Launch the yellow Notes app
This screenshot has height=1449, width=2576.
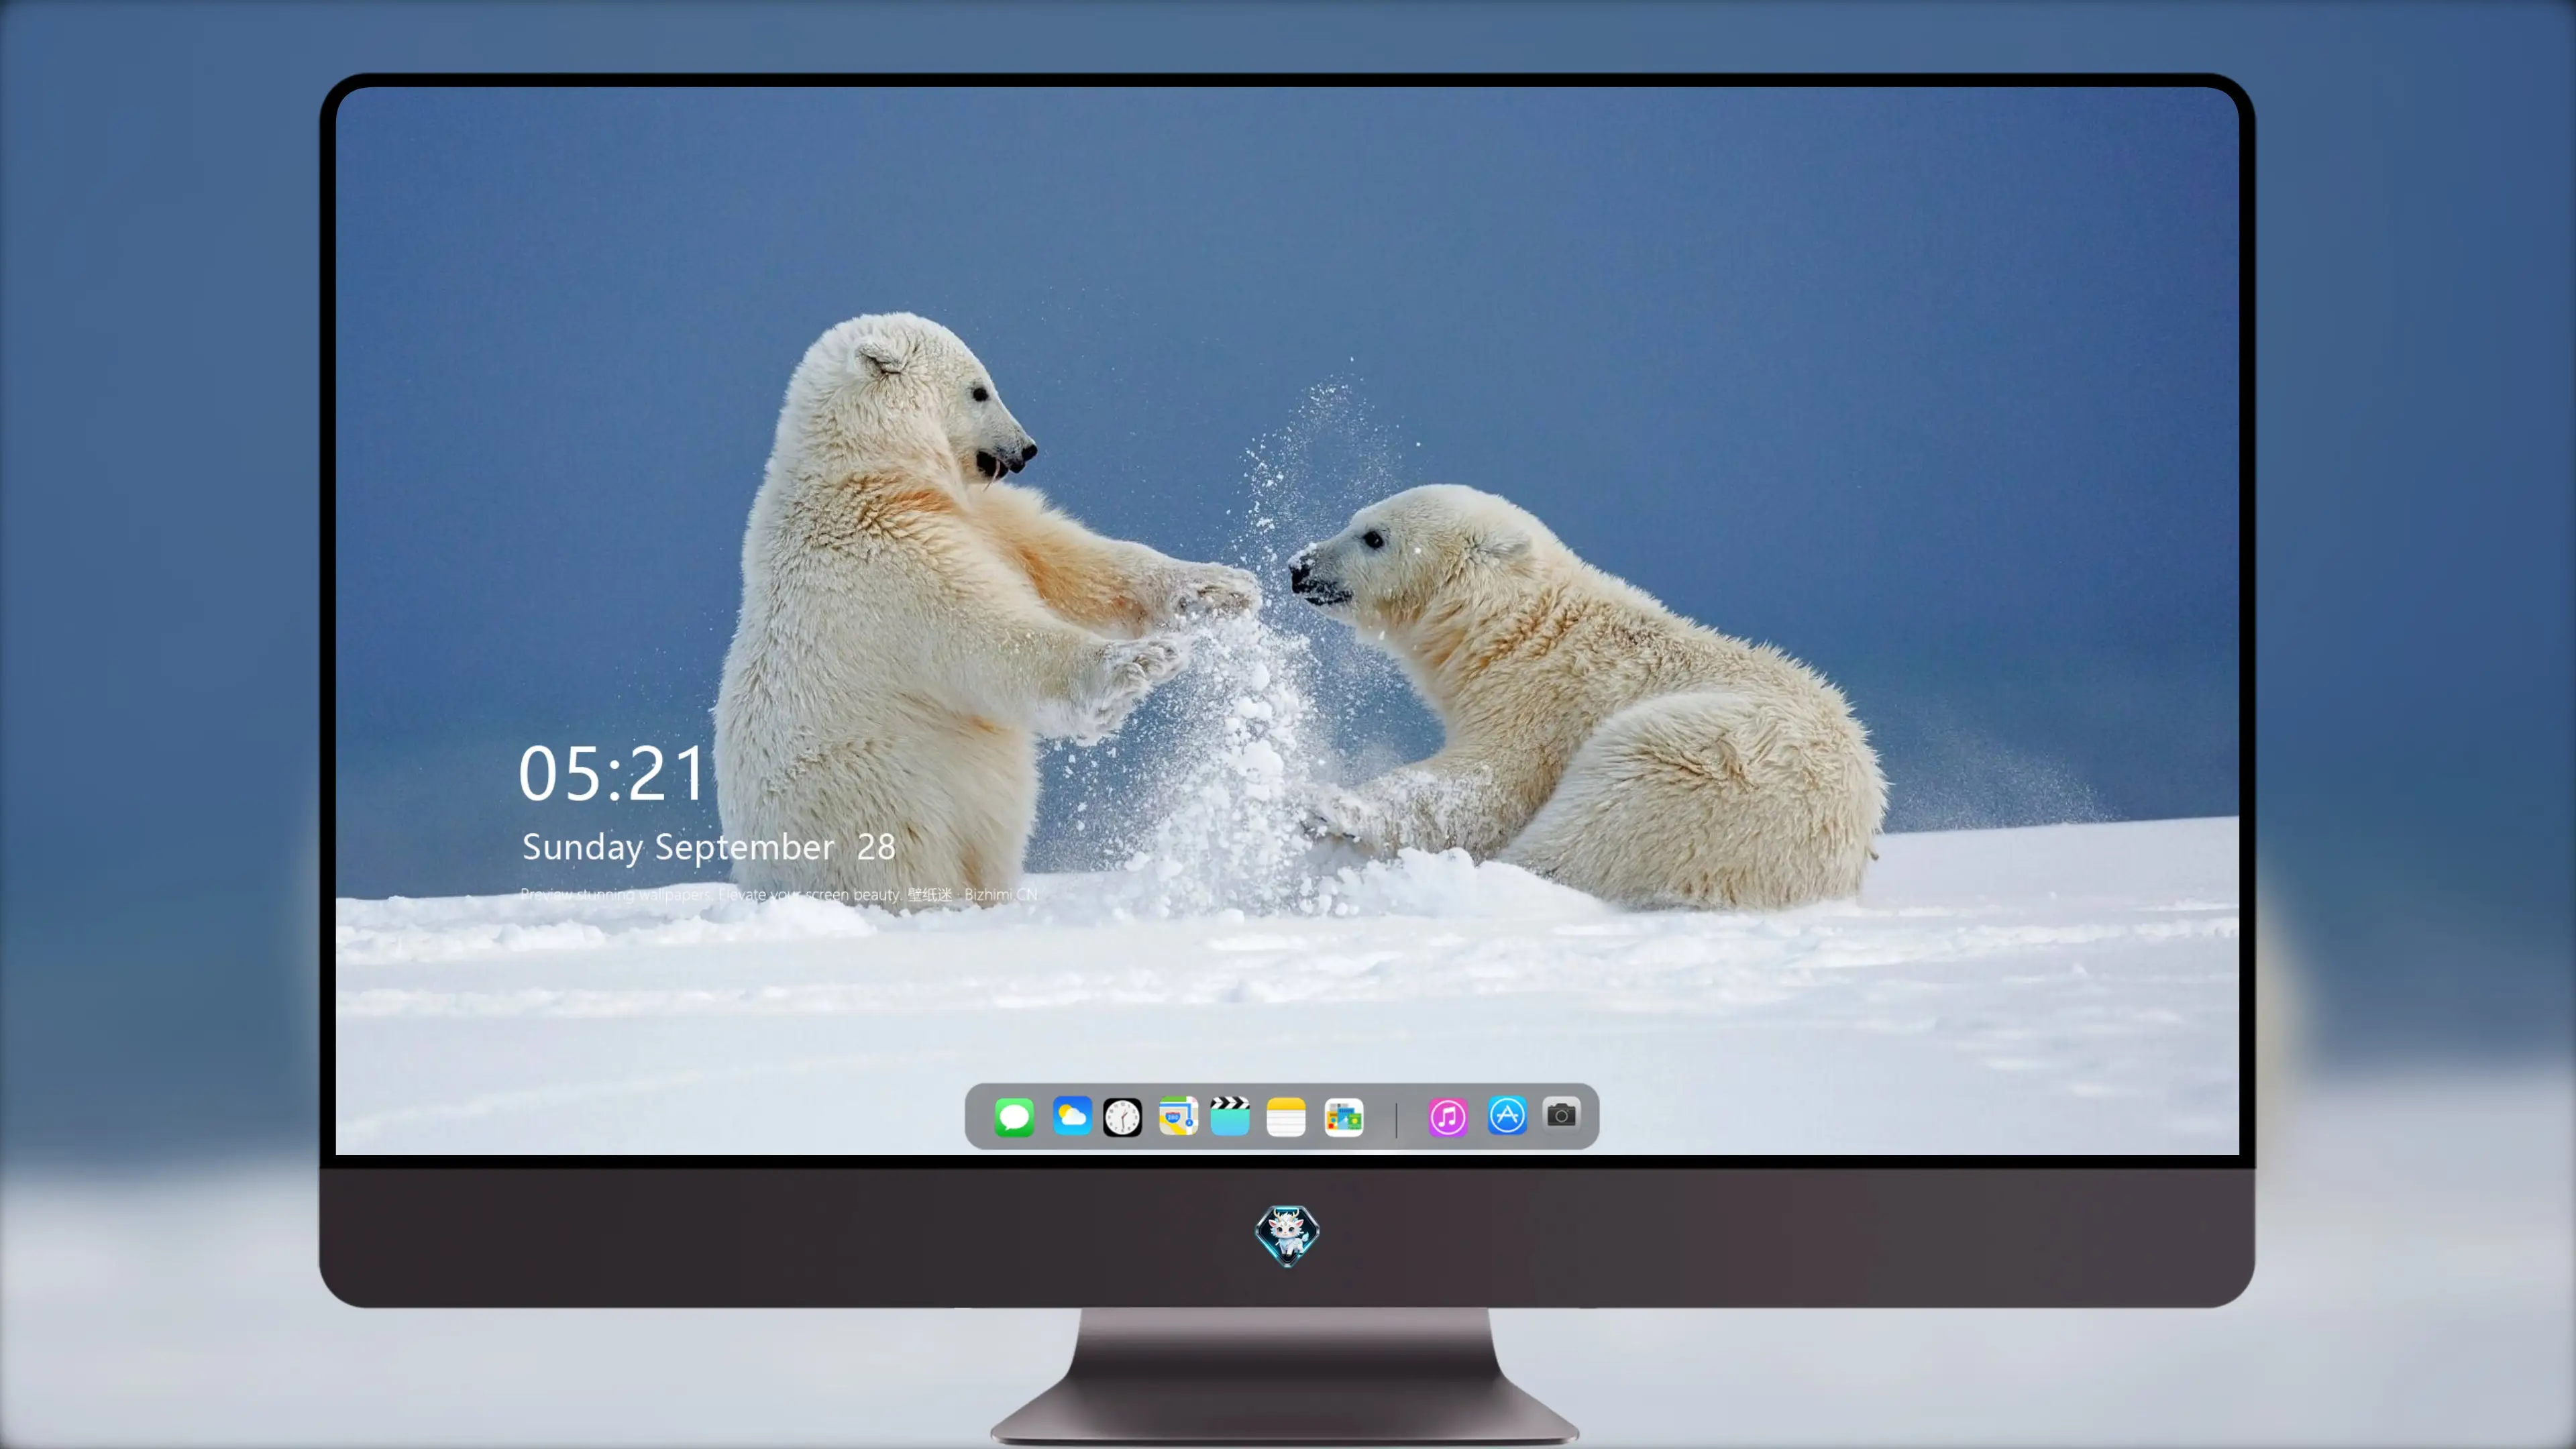coord(1286,1116)
